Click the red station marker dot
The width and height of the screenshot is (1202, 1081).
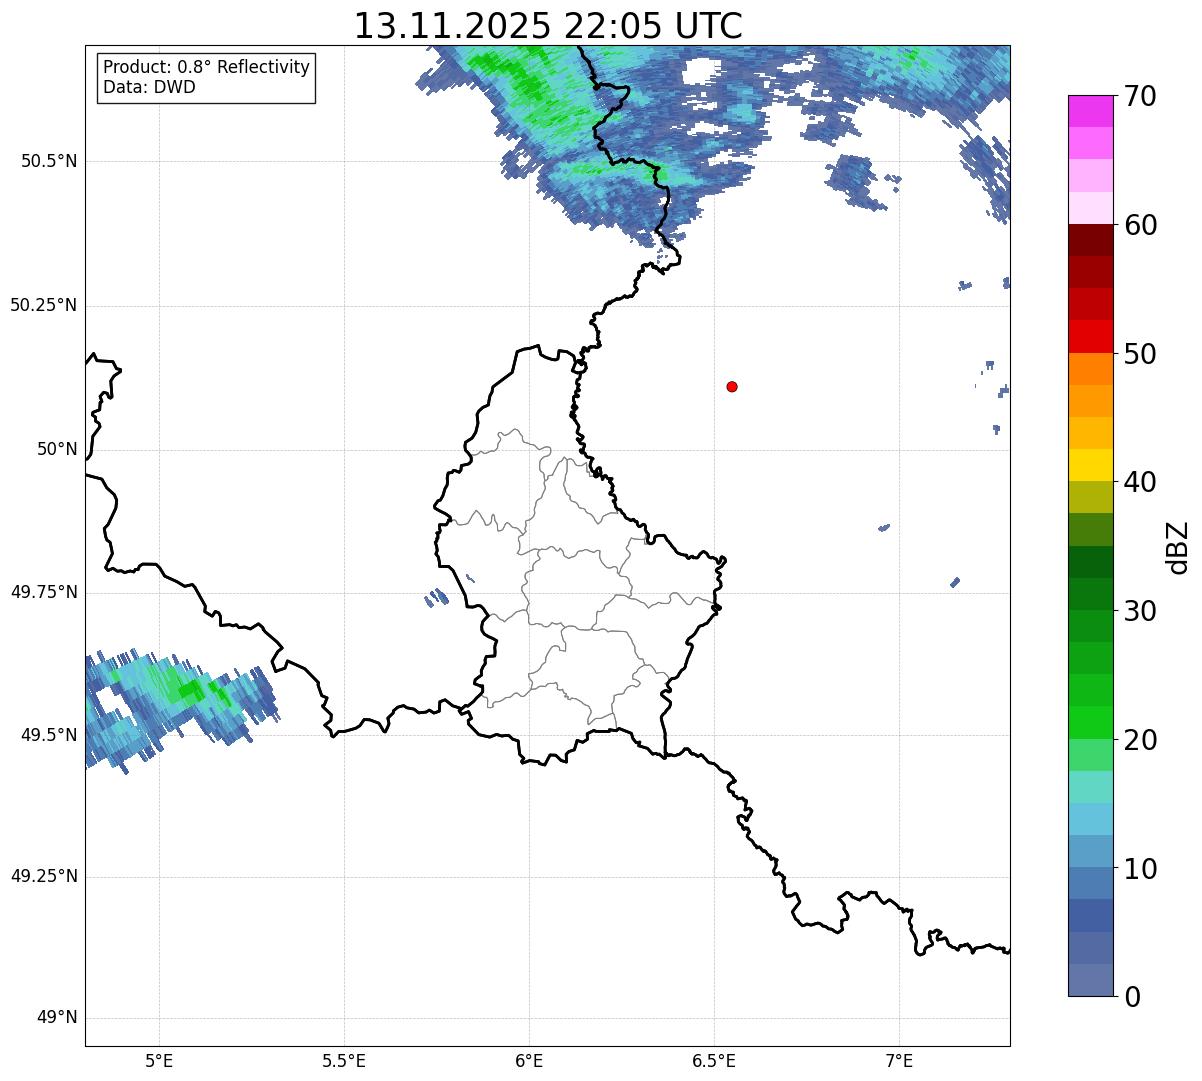[732, 386]
